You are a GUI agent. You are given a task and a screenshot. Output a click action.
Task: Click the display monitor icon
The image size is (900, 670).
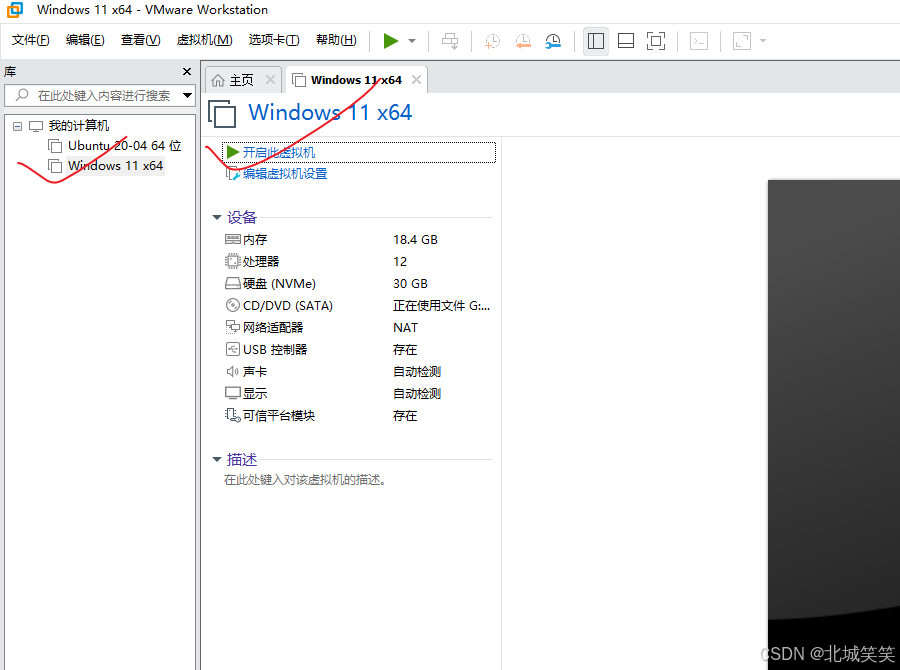pos(232,393)
